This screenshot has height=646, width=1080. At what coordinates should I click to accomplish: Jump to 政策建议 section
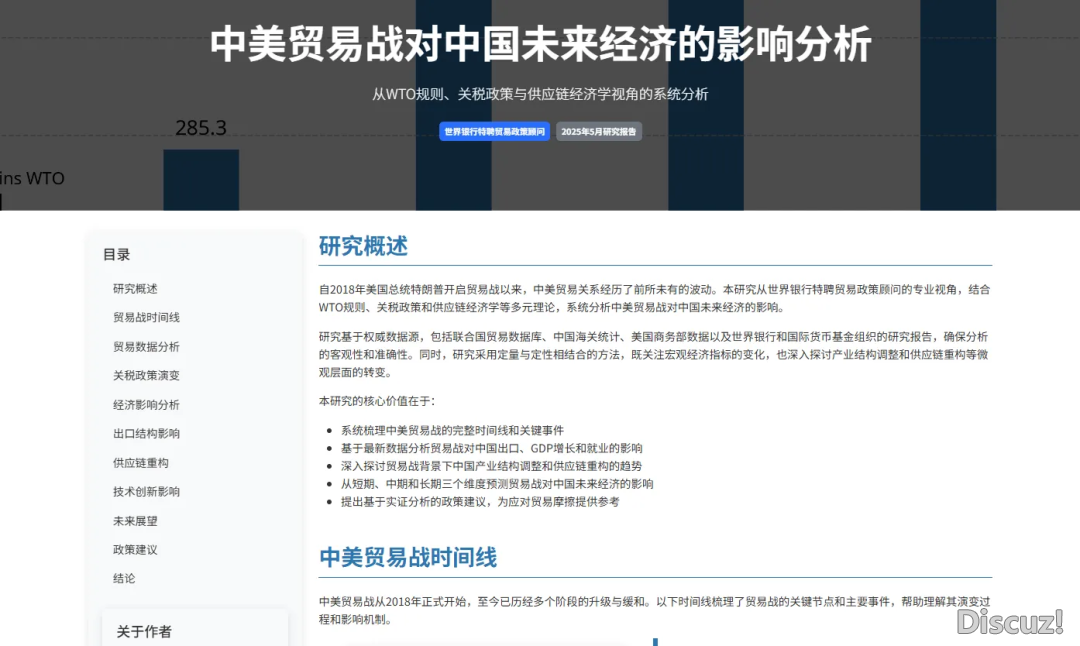point(135,550)
